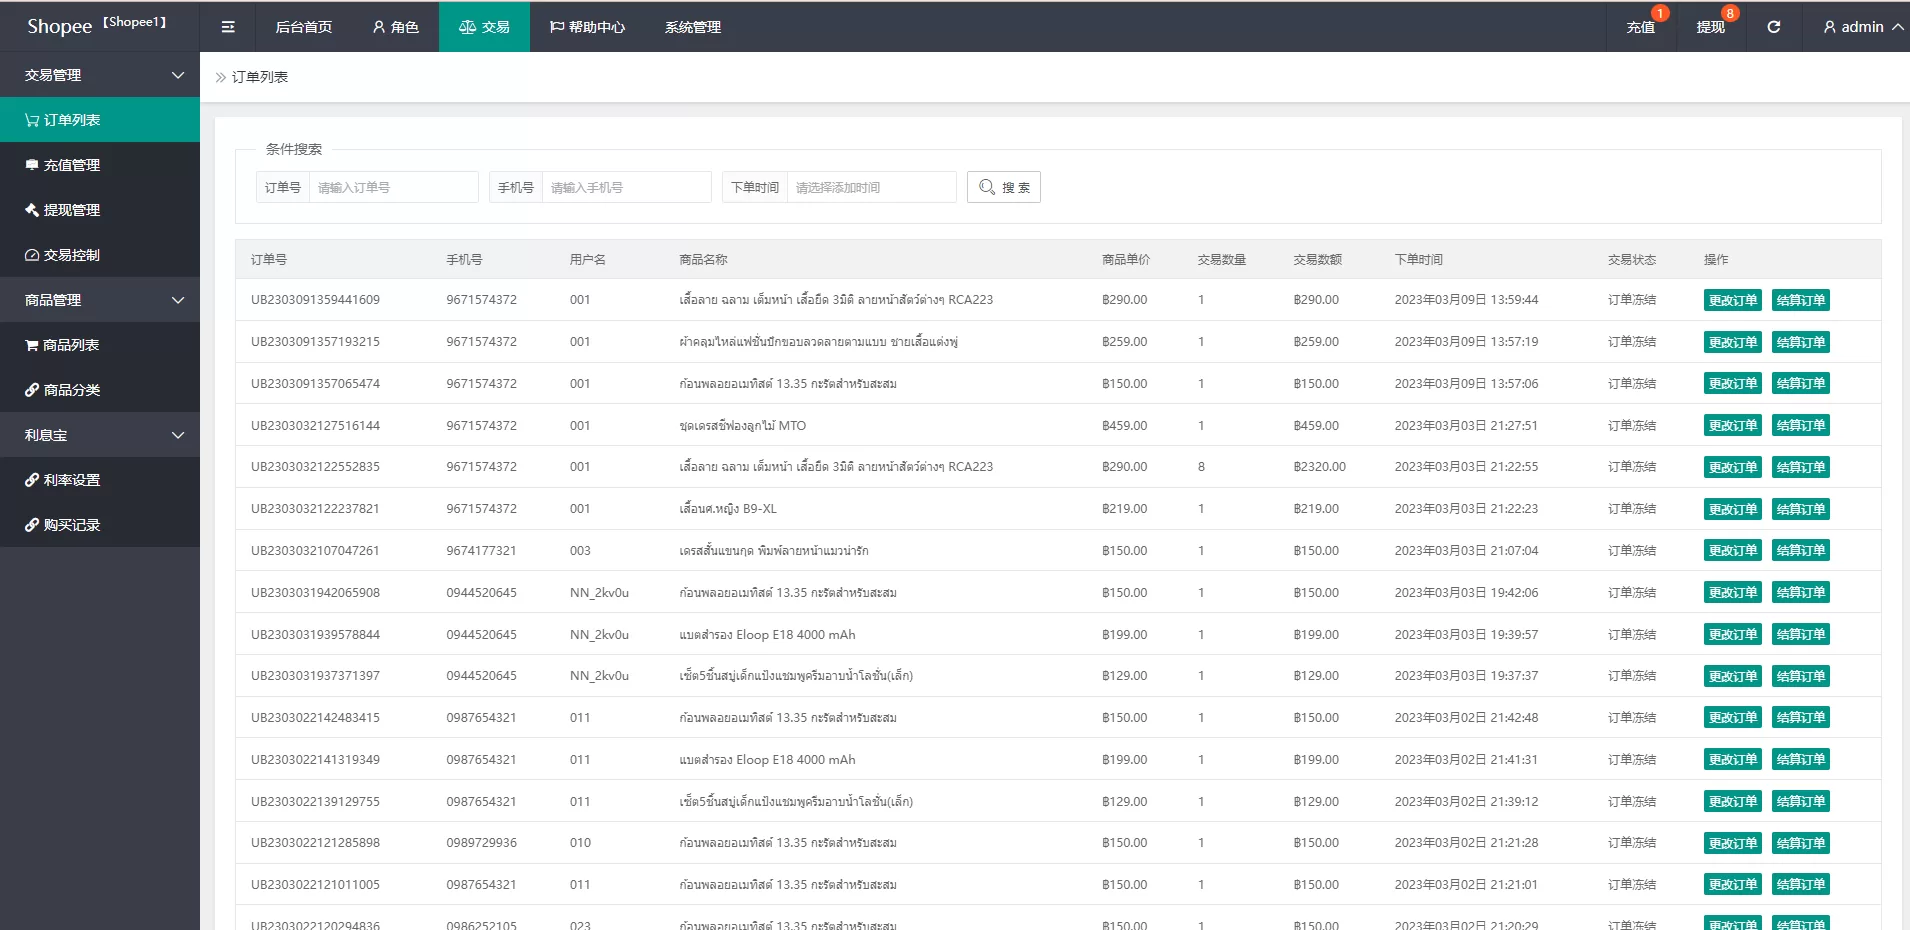
Task: Click 结算订单 for order UB2303032122552835
Action: [x=1800, y=467]
